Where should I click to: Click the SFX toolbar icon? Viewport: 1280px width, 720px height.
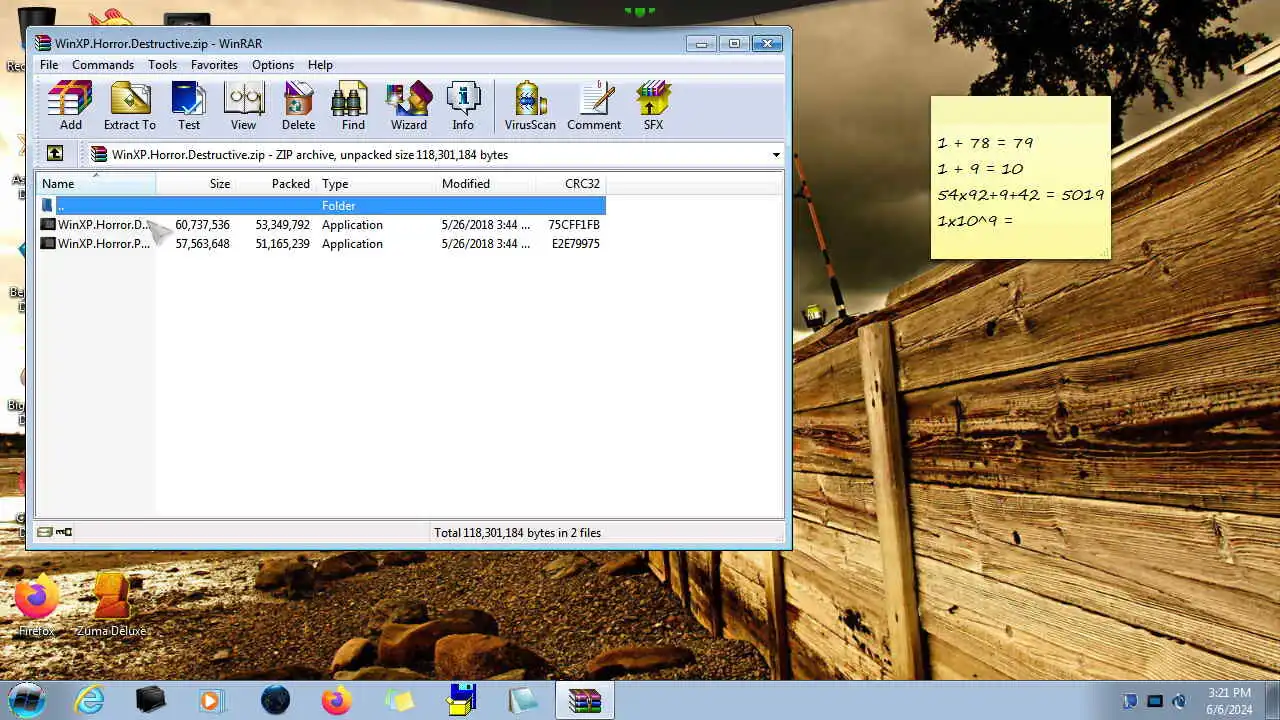pyautogui.click(x=653, y=106)
